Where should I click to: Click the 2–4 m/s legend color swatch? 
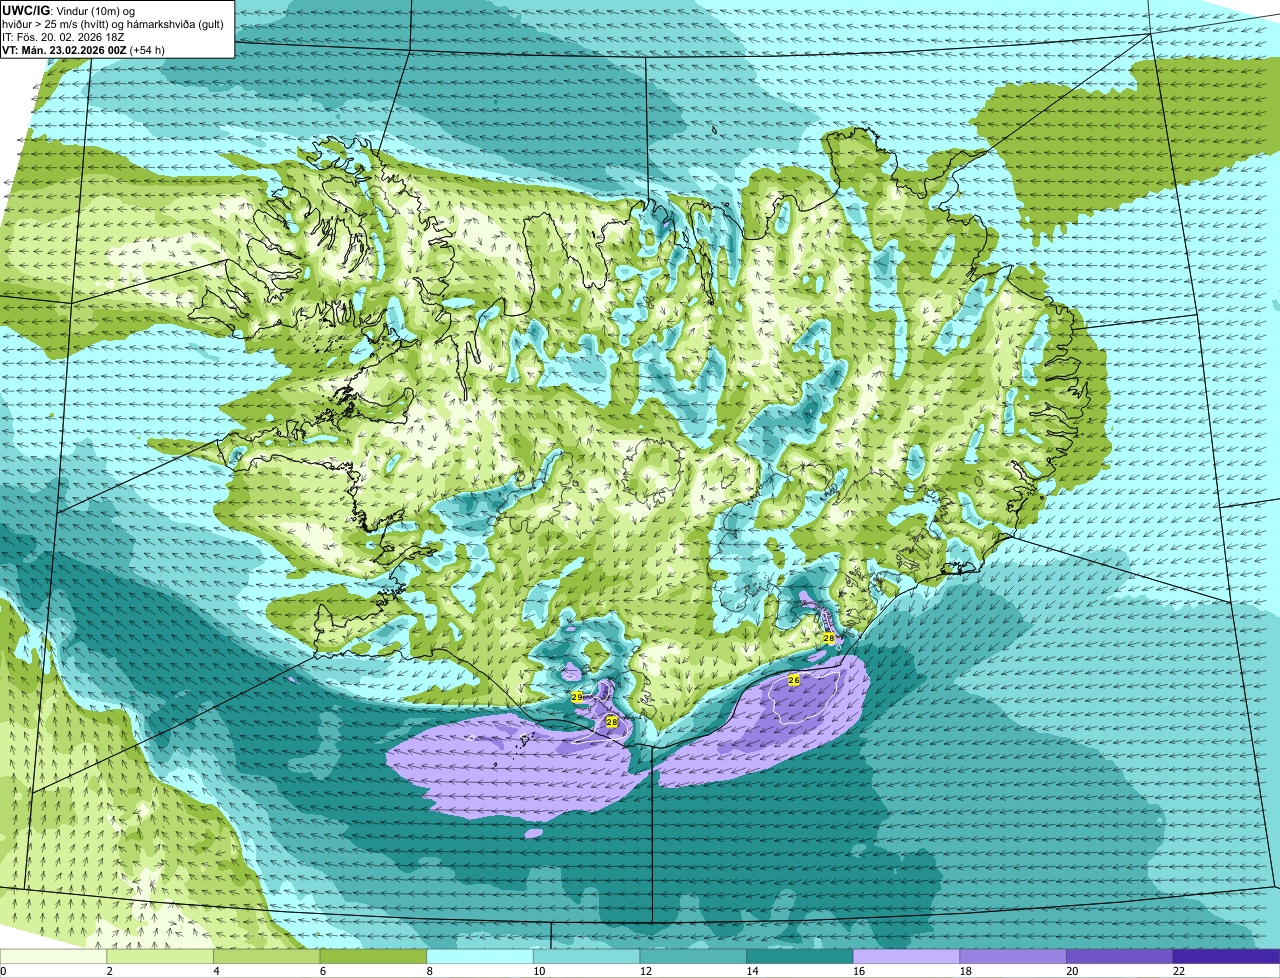(160, 957)
